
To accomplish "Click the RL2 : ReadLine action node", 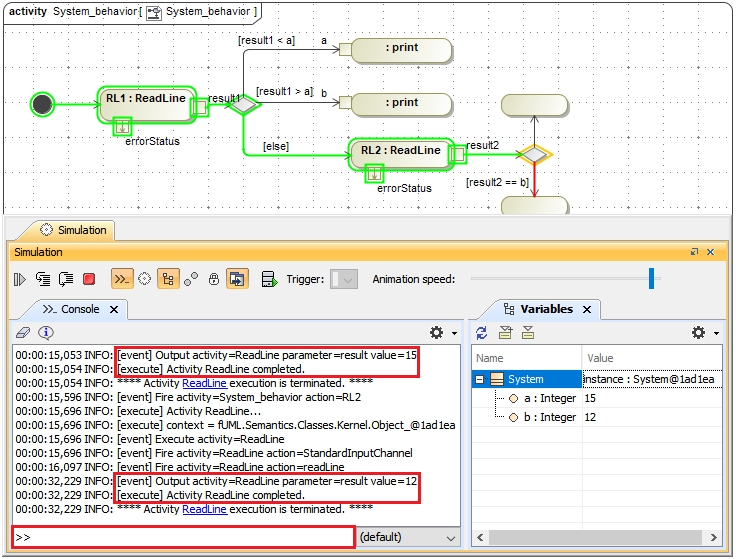I will point(401,151).
